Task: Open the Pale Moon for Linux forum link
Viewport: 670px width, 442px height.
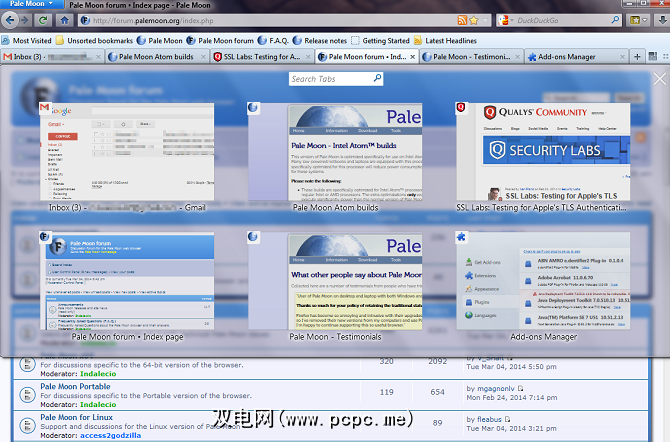Action: 76,417
